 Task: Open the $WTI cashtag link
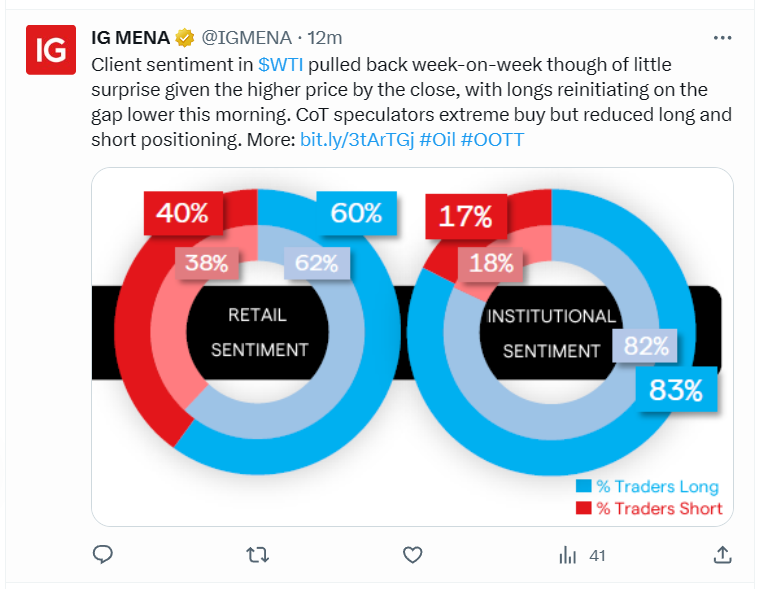pyautogui.click(x=281, y=64)
